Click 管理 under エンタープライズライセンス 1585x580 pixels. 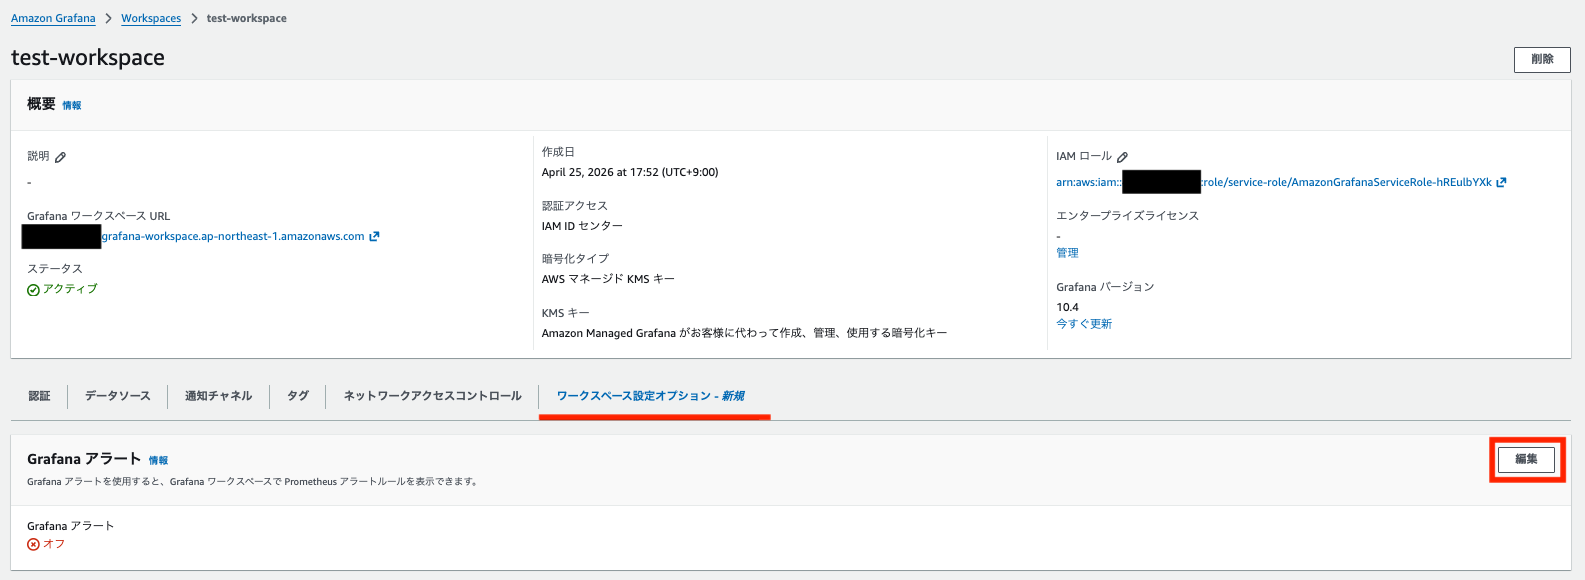click(x=1067, y=253)
